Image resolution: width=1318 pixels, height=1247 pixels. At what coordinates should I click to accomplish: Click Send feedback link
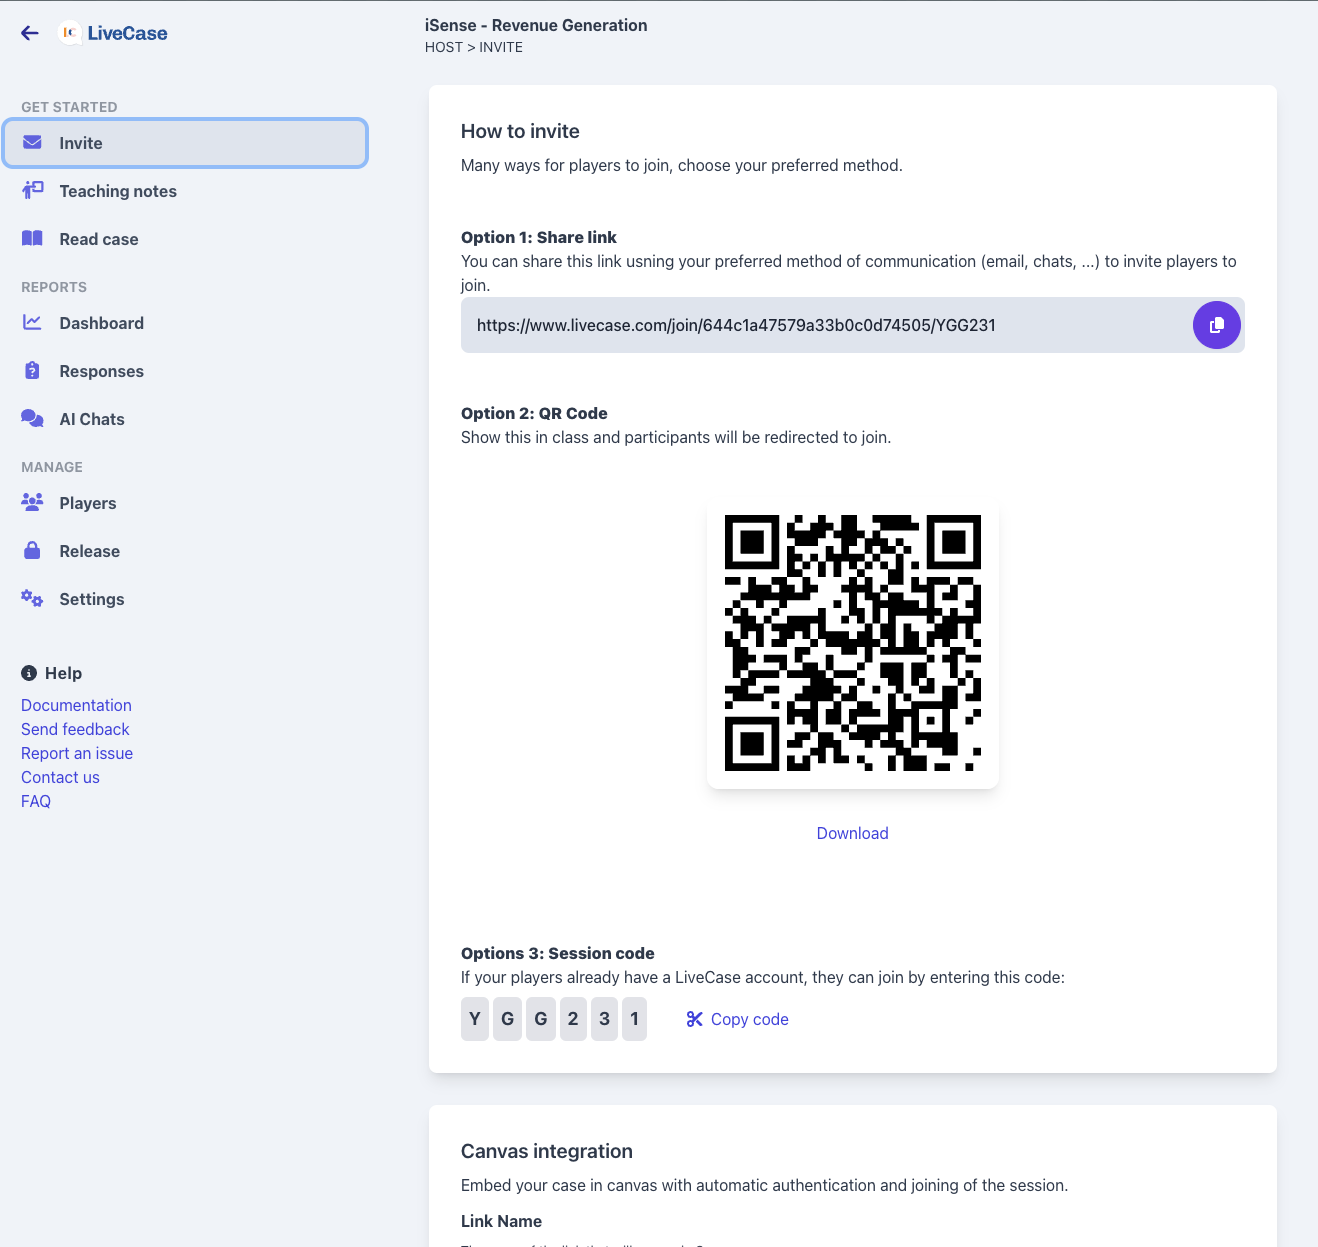[x=75, y=729]
